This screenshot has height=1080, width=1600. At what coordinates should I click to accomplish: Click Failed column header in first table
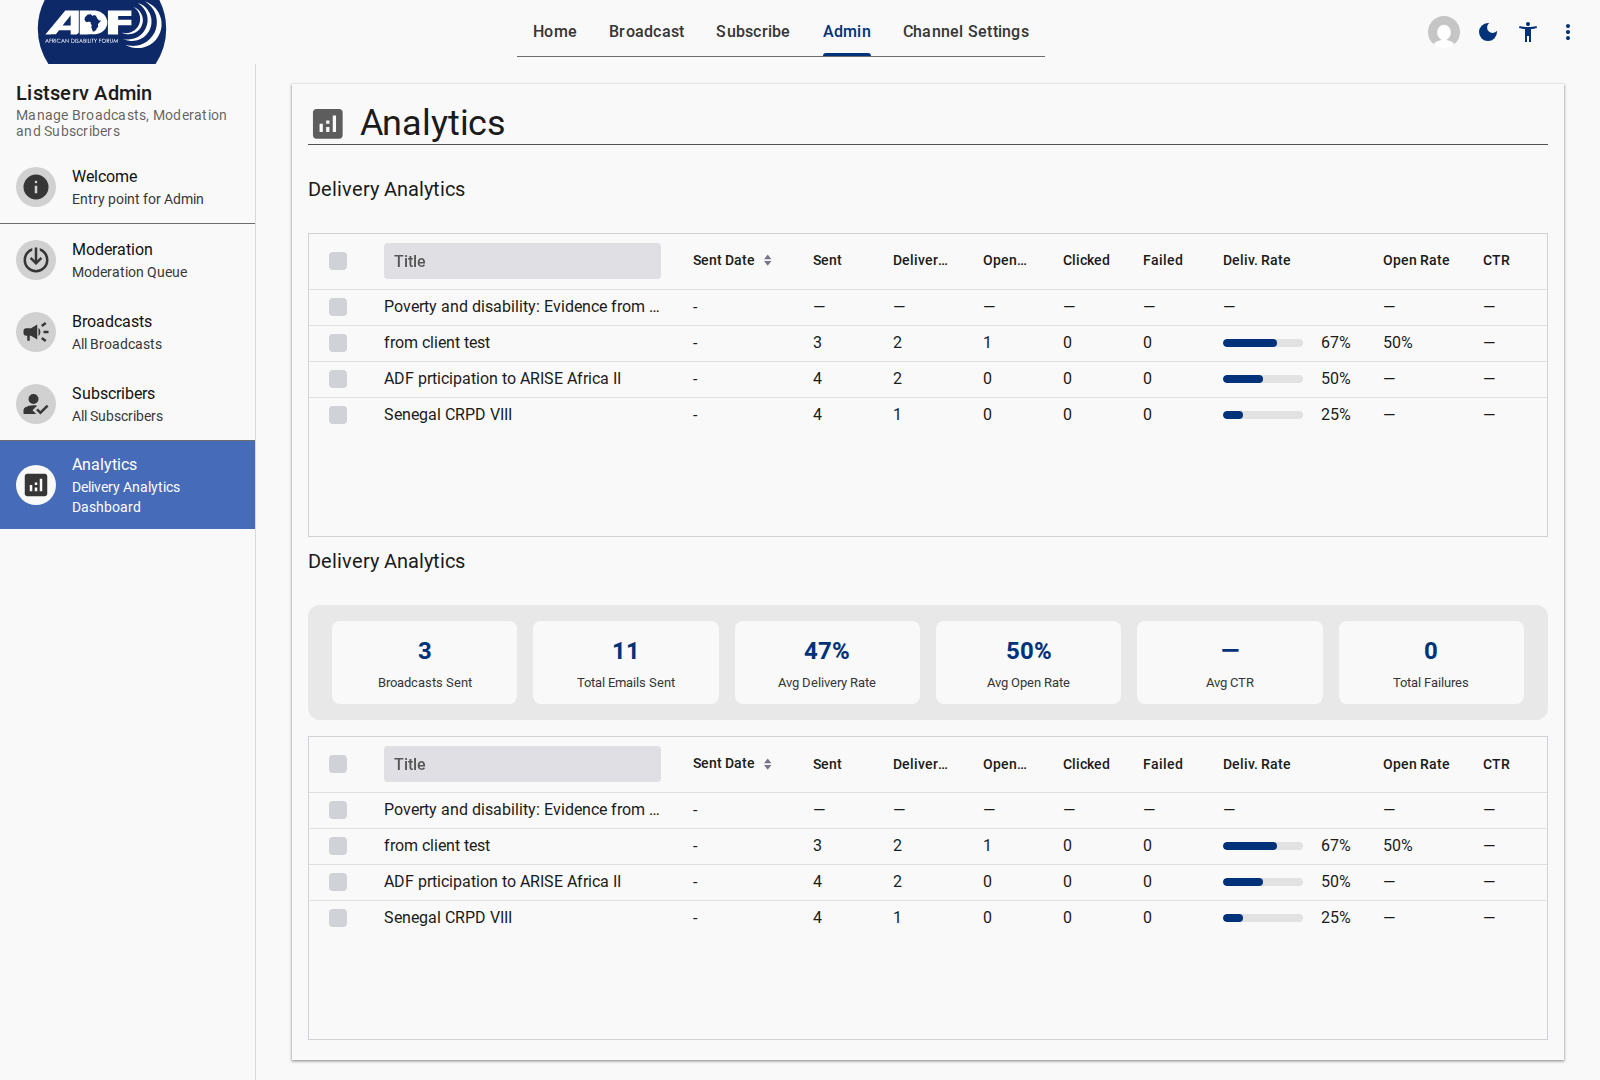pyautogui.click(x=1163, y=260)
